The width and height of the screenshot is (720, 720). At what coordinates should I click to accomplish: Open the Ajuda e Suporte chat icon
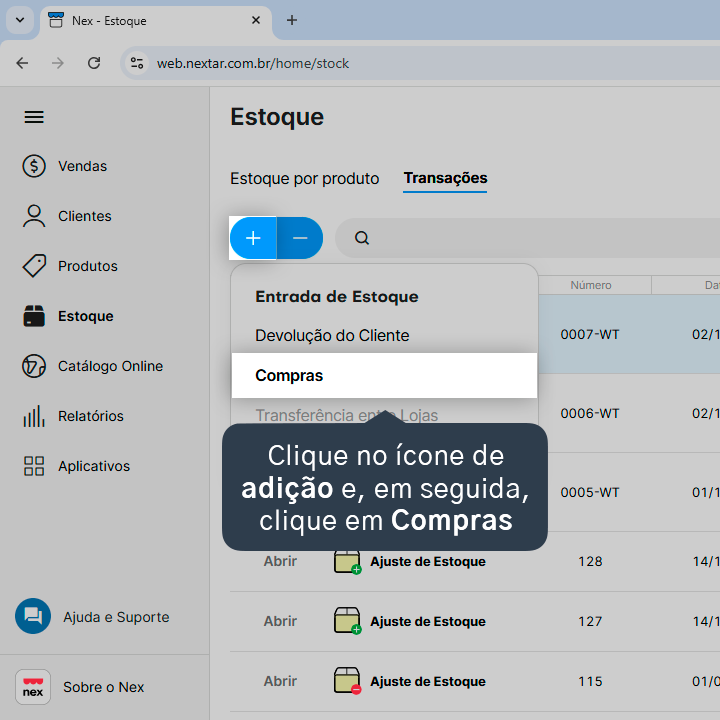coord(33,616)
